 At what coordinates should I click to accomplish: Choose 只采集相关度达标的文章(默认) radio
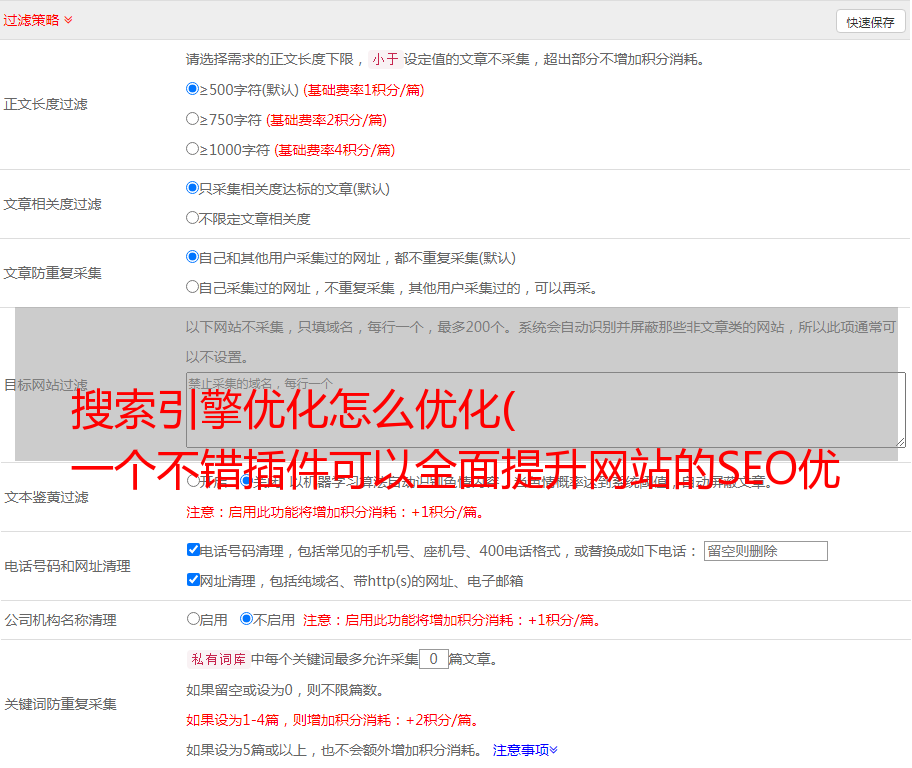tap(192, 188)
